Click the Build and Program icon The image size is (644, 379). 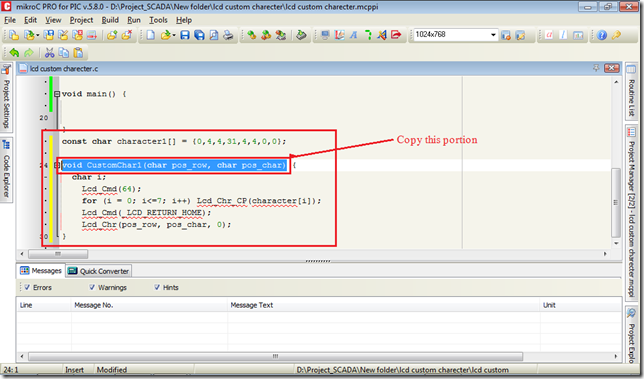[x=281, y=35]
